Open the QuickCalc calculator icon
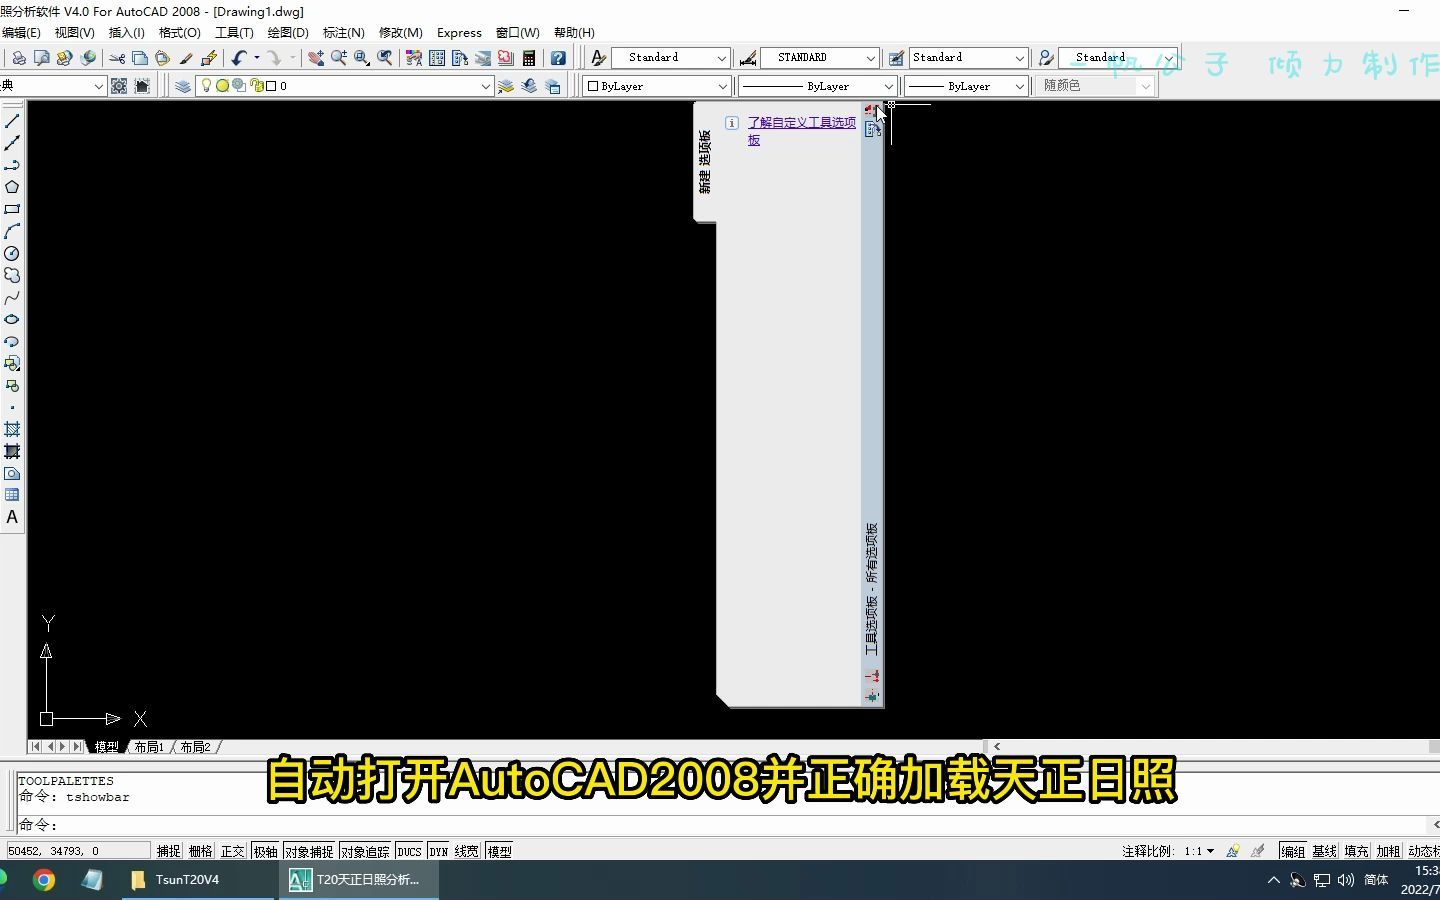Viewport: 1440px width, 900px height. point(529,58)
